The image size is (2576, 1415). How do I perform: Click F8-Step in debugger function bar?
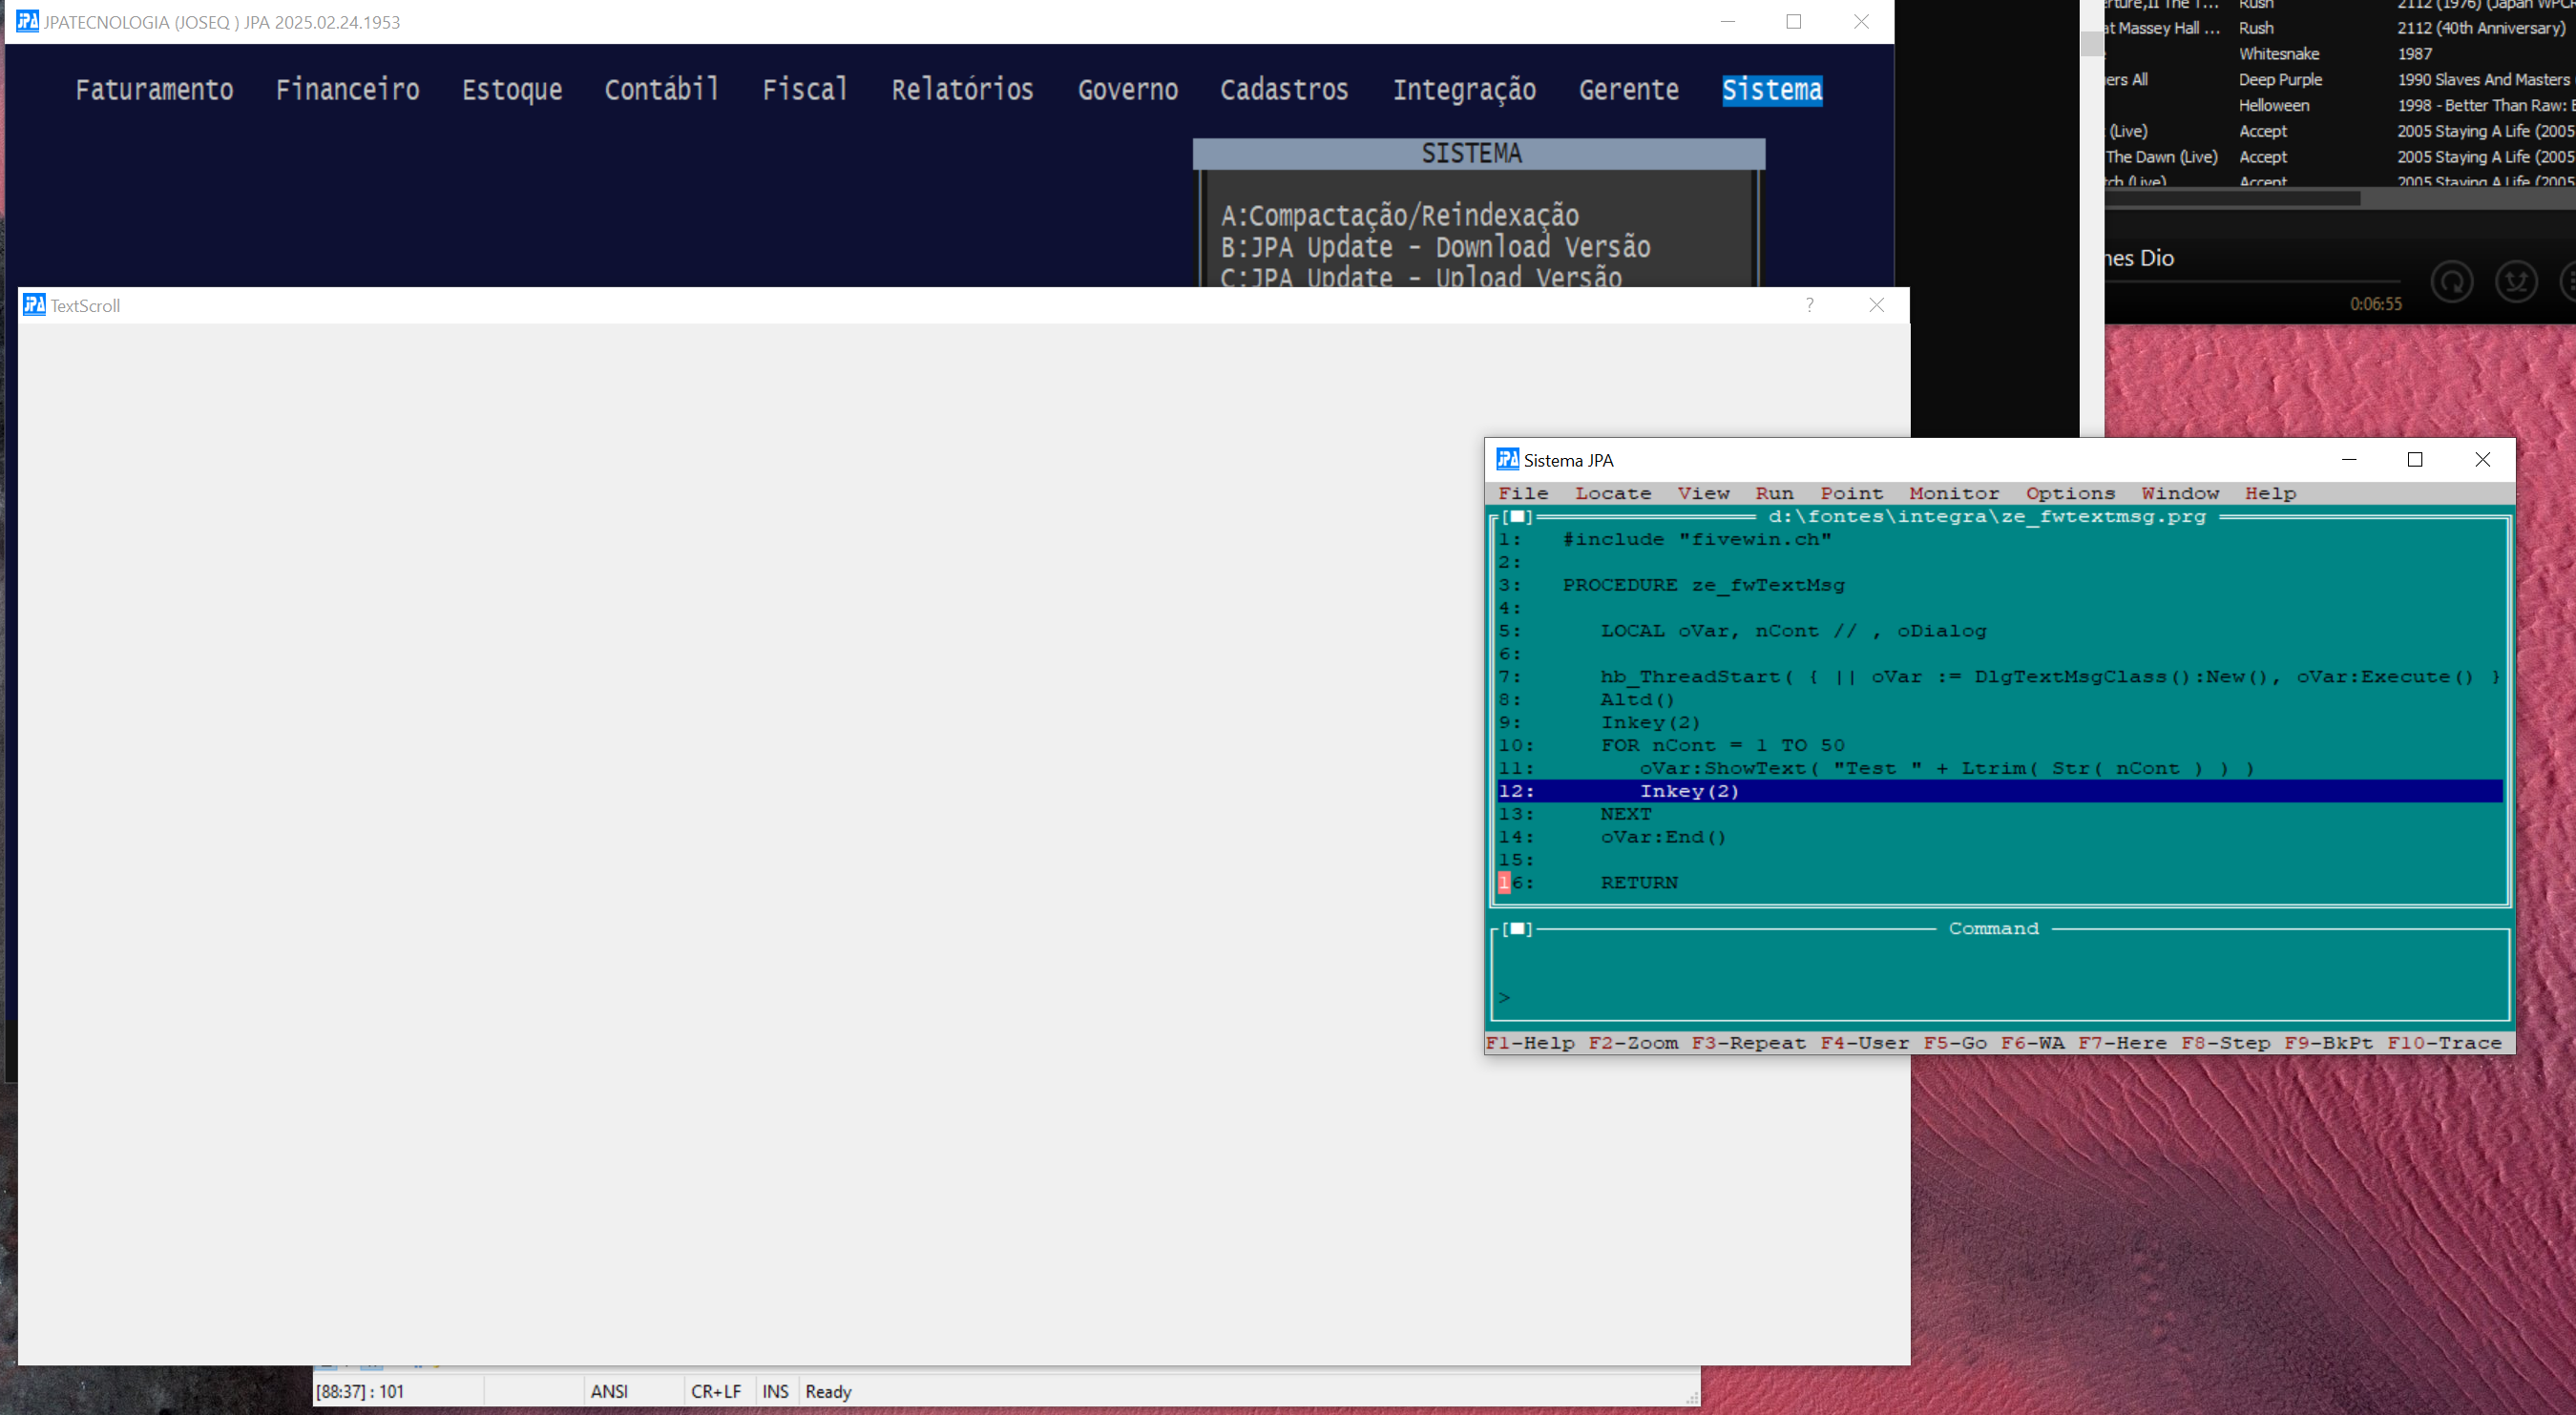coord(2225,1043)
